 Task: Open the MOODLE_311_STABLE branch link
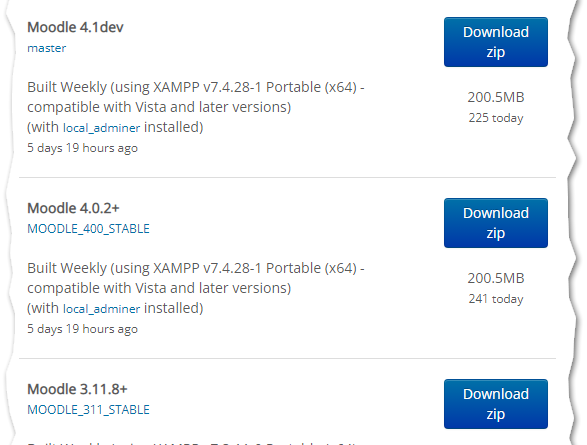click(x=88, y=410)
